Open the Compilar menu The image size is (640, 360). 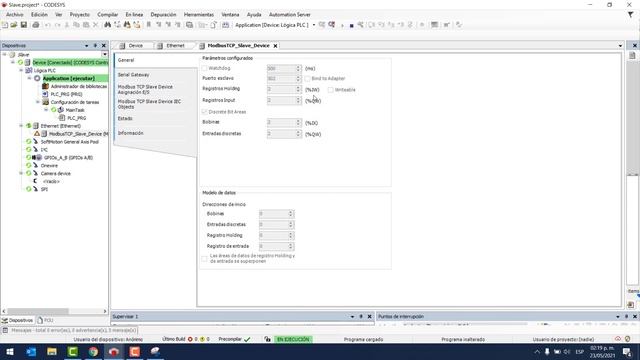point(108,15)
